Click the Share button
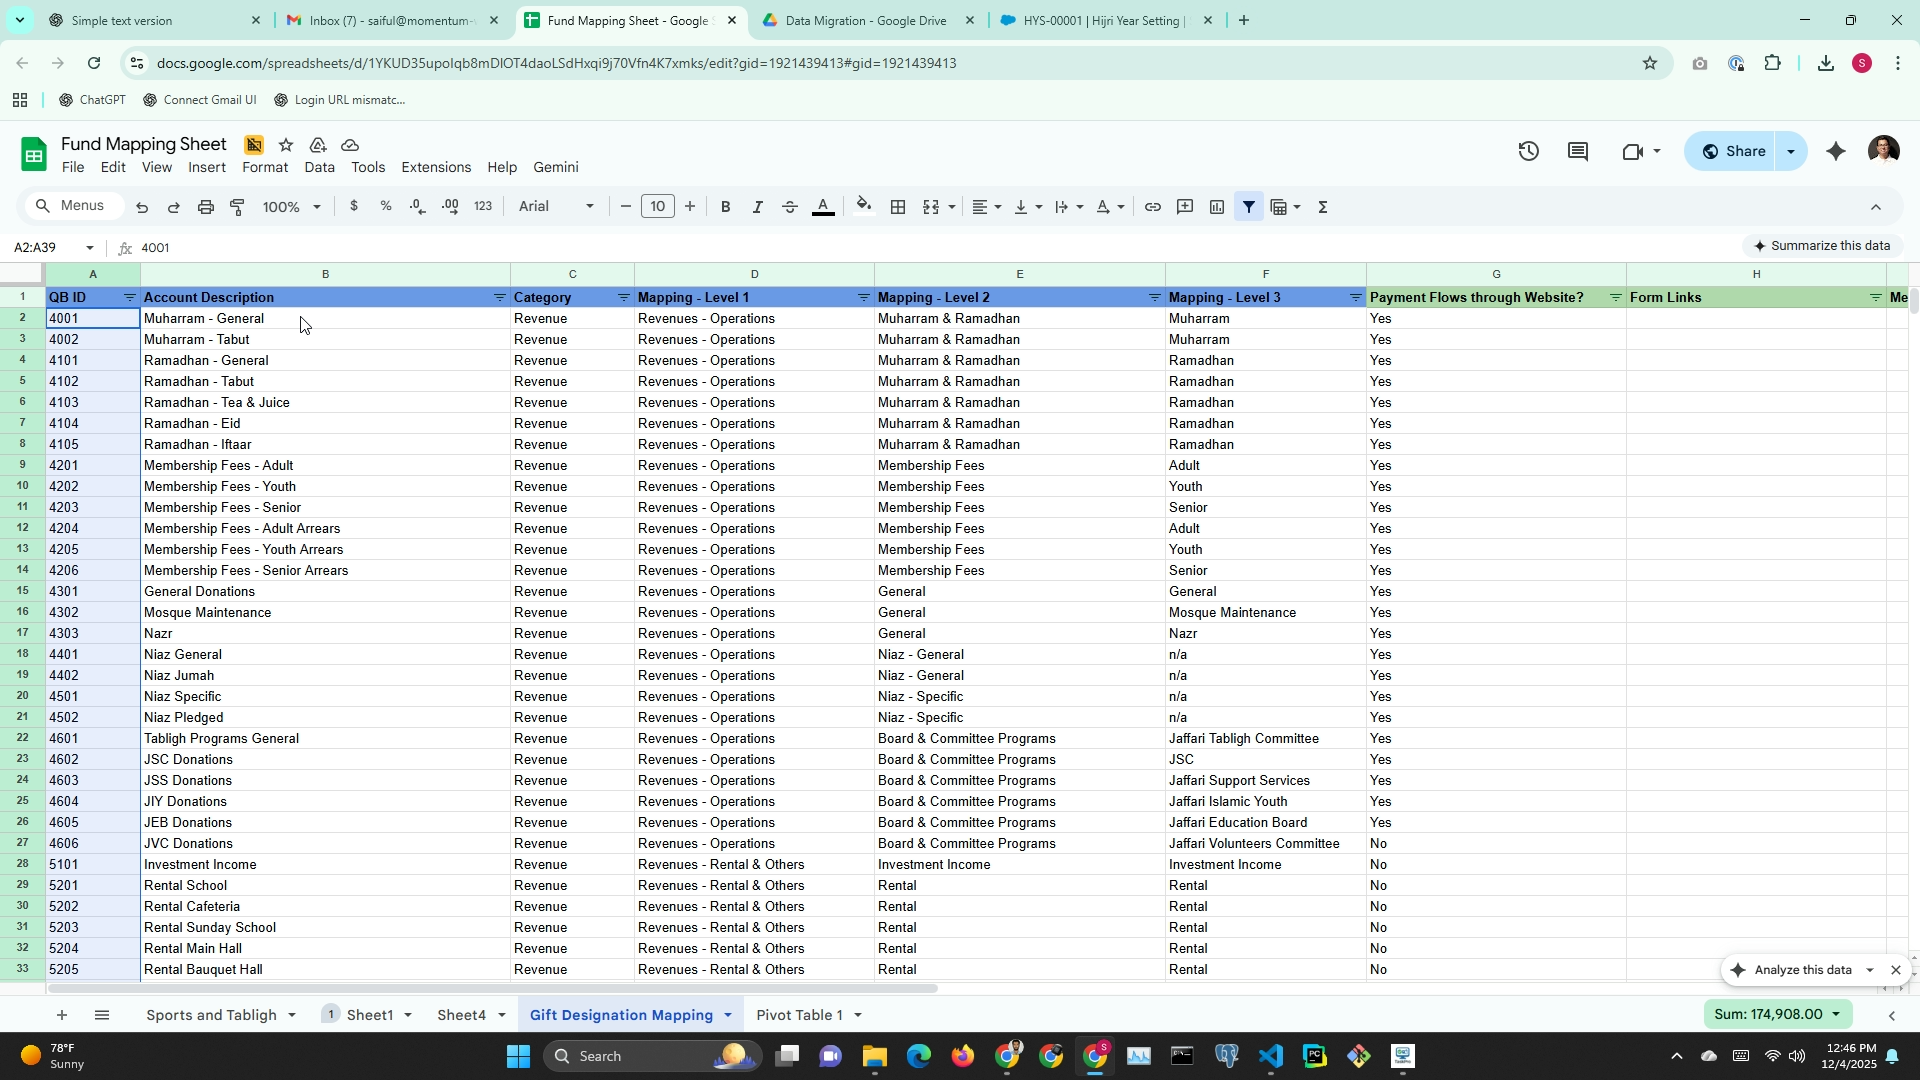Image resolution: width=1920 pixels, height=1080 pixels. tap(1735, 151)
